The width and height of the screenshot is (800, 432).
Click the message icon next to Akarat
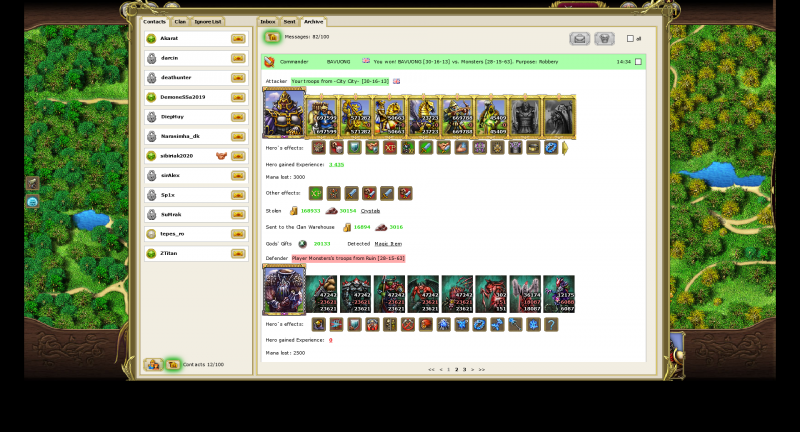(238, 39)
